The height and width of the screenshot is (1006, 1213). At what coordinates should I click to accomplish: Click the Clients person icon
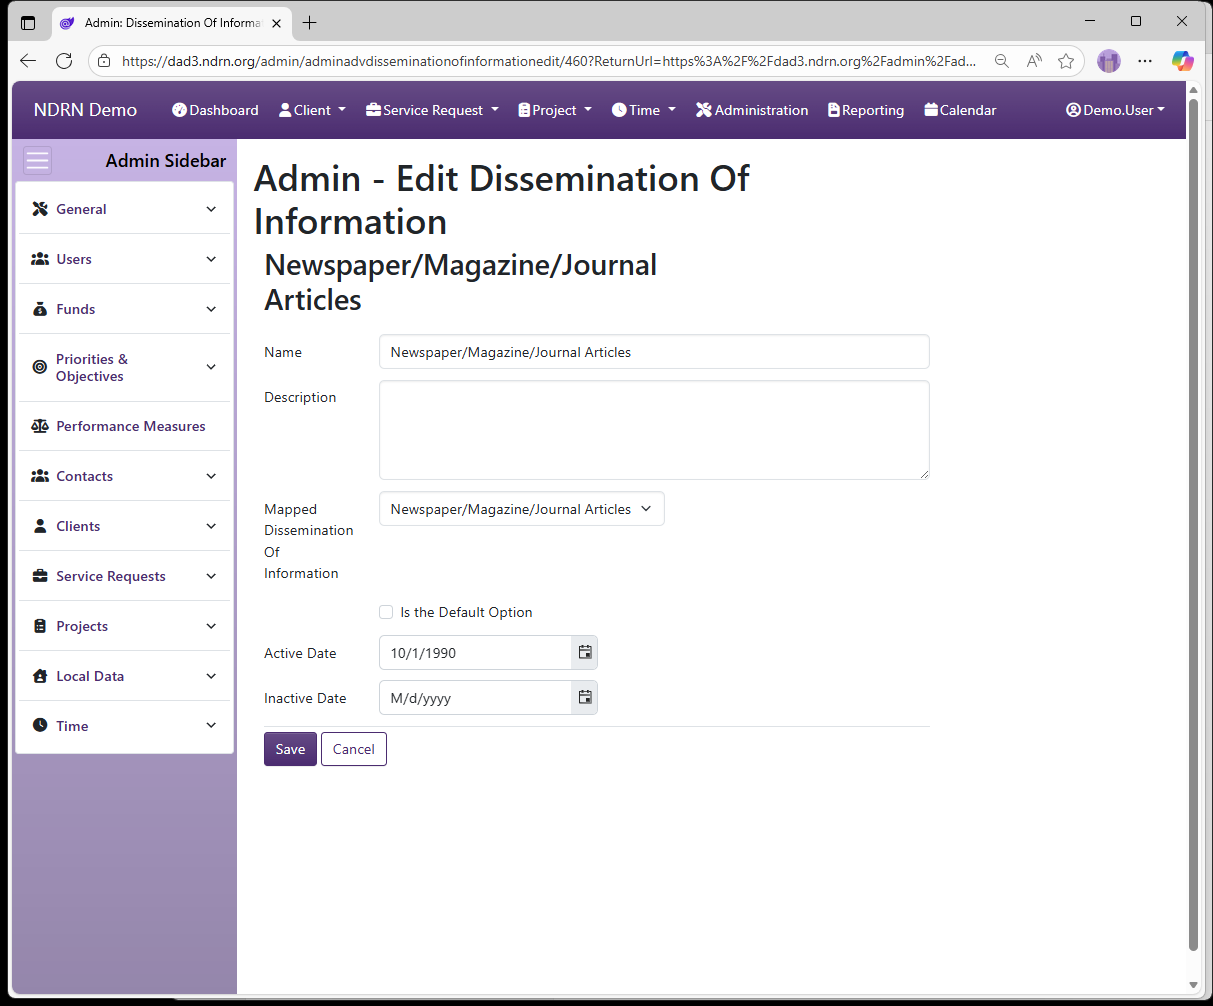(x=40, y=526)
